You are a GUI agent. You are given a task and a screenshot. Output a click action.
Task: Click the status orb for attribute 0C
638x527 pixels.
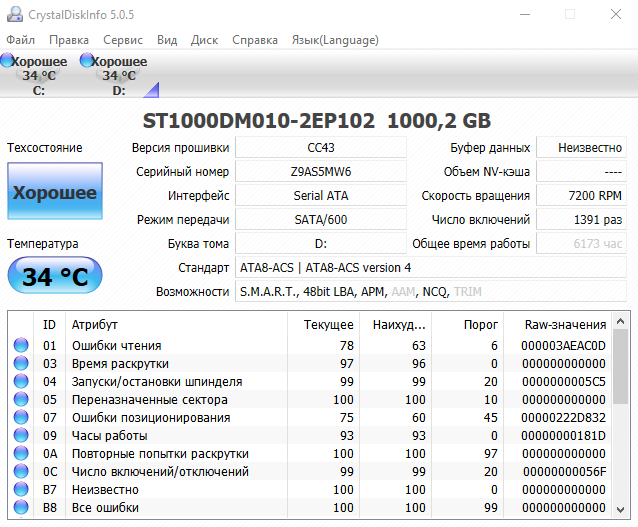click(x=21, y=471)
